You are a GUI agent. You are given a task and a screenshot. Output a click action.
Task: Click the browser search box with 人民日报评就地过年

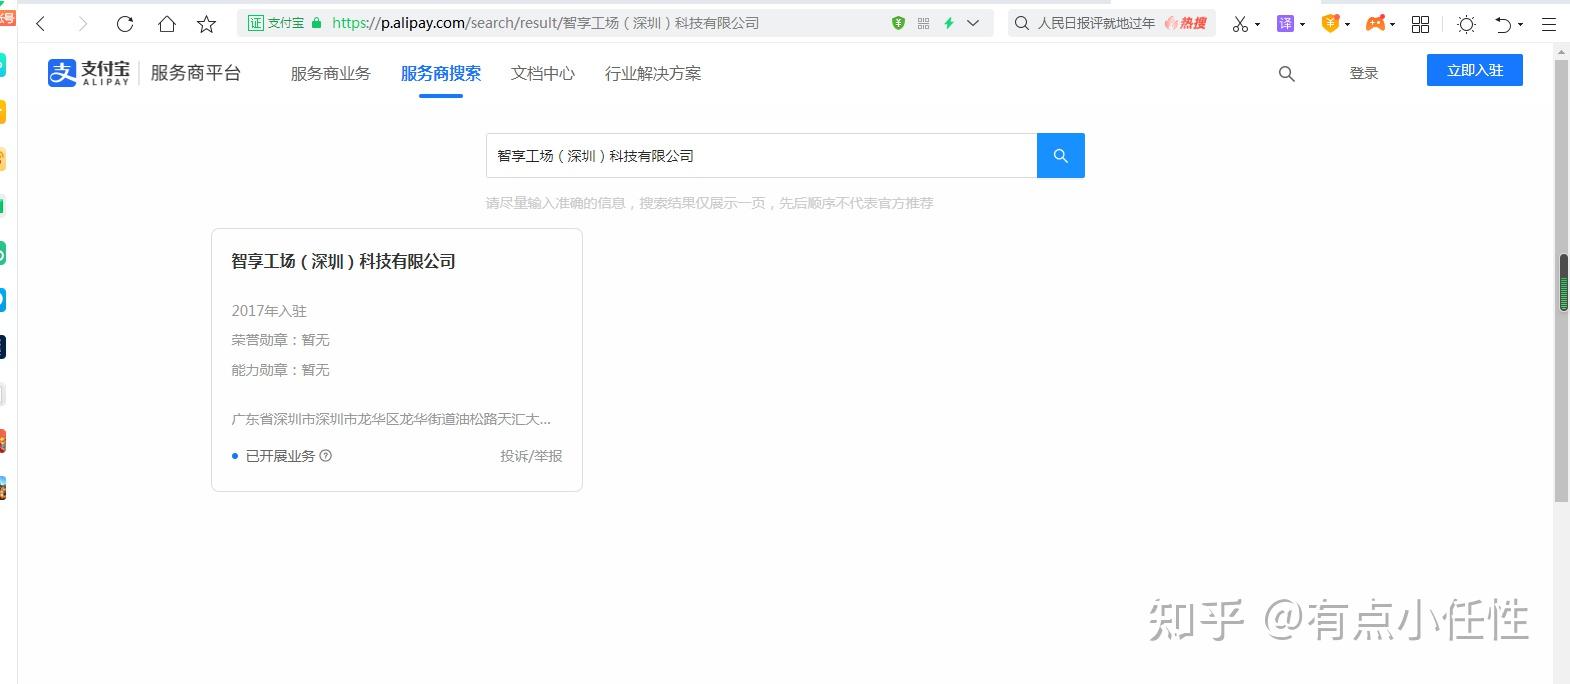coord(1111,23)
